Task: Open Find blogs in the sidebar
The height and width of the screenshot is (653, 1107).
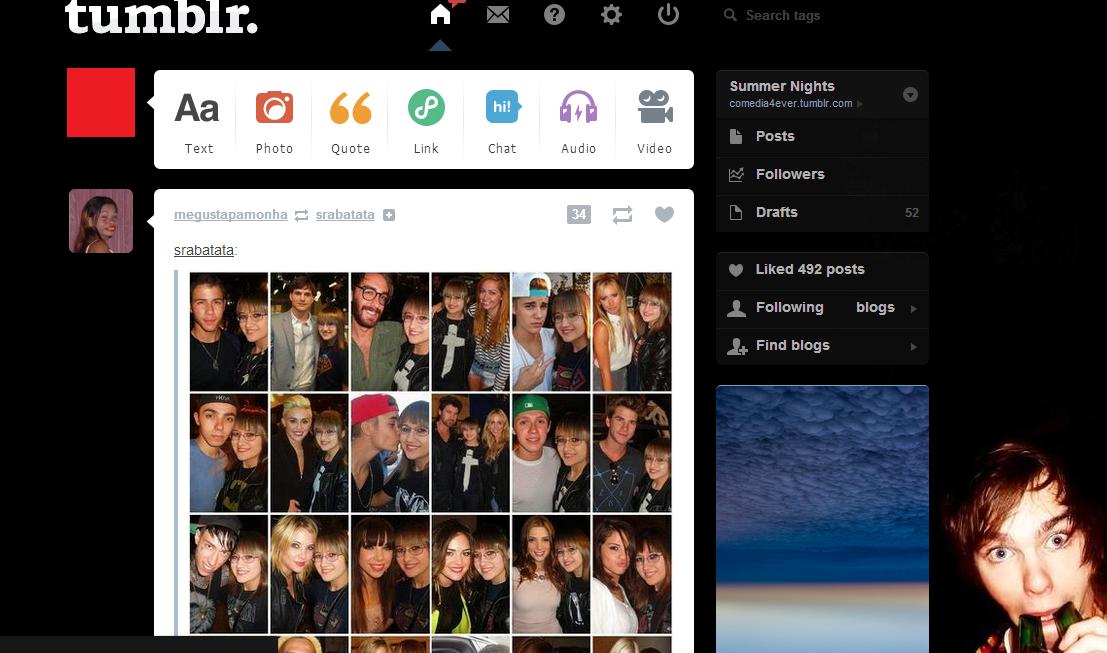Action: click(822, 346)
